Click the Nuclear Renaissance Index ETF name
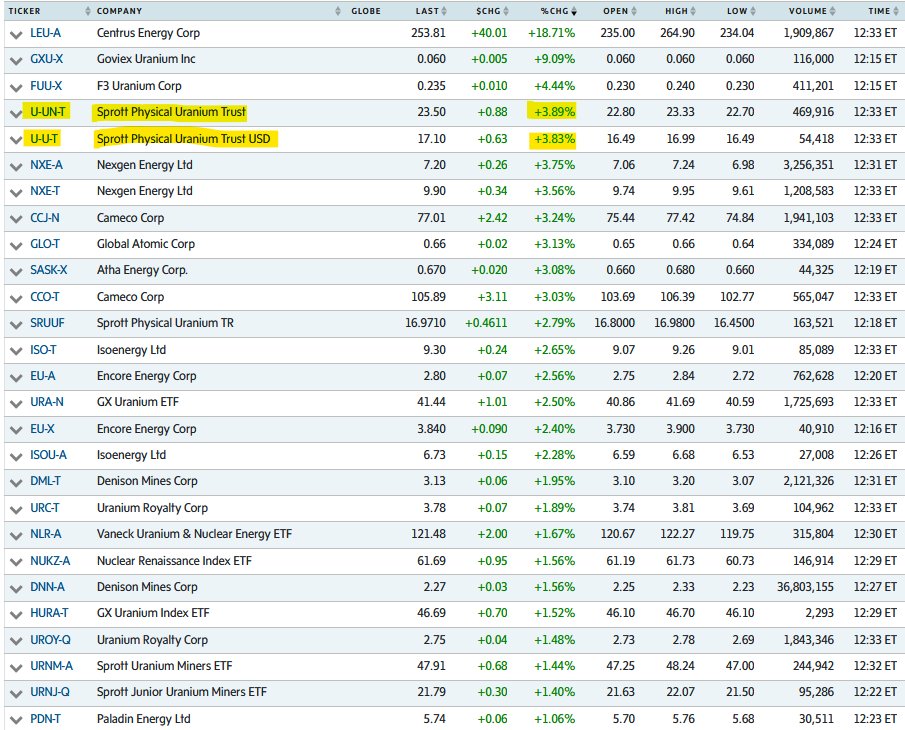905x730 pixels. [174, 560]
